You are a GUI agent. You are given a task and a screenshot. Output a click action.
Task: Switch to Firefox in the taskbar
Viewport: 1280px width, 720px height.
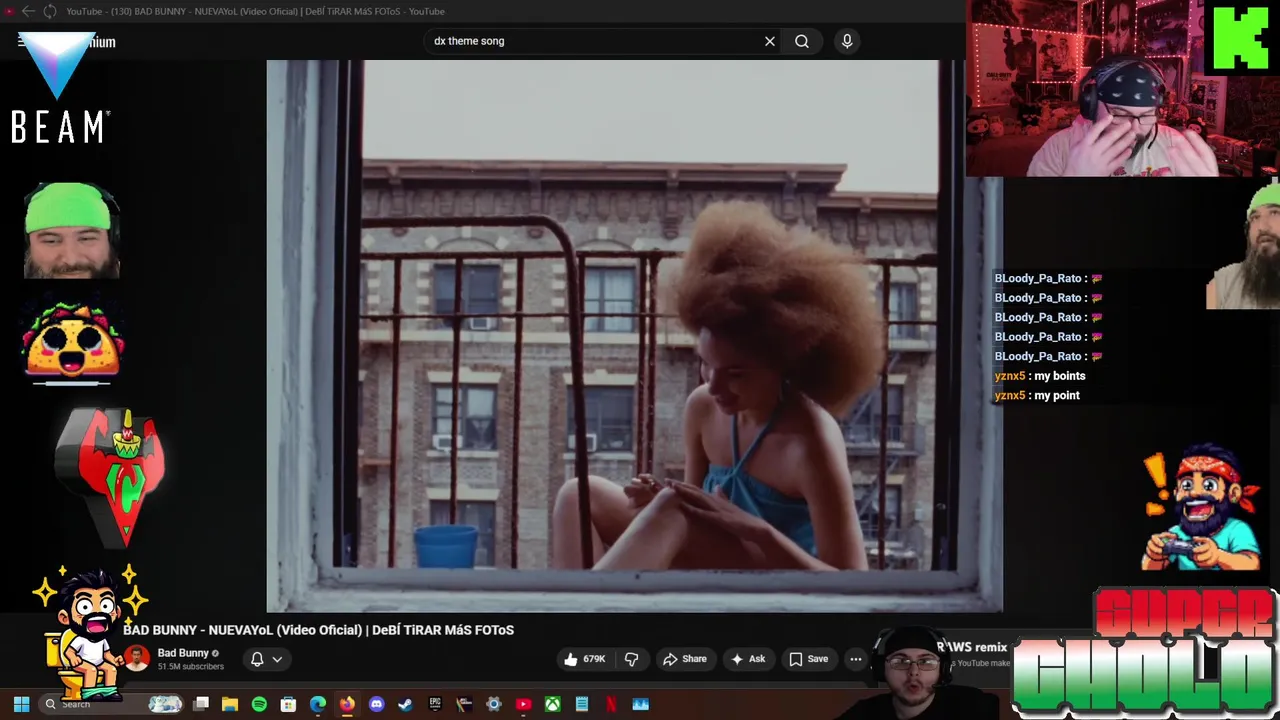(347, 704)
